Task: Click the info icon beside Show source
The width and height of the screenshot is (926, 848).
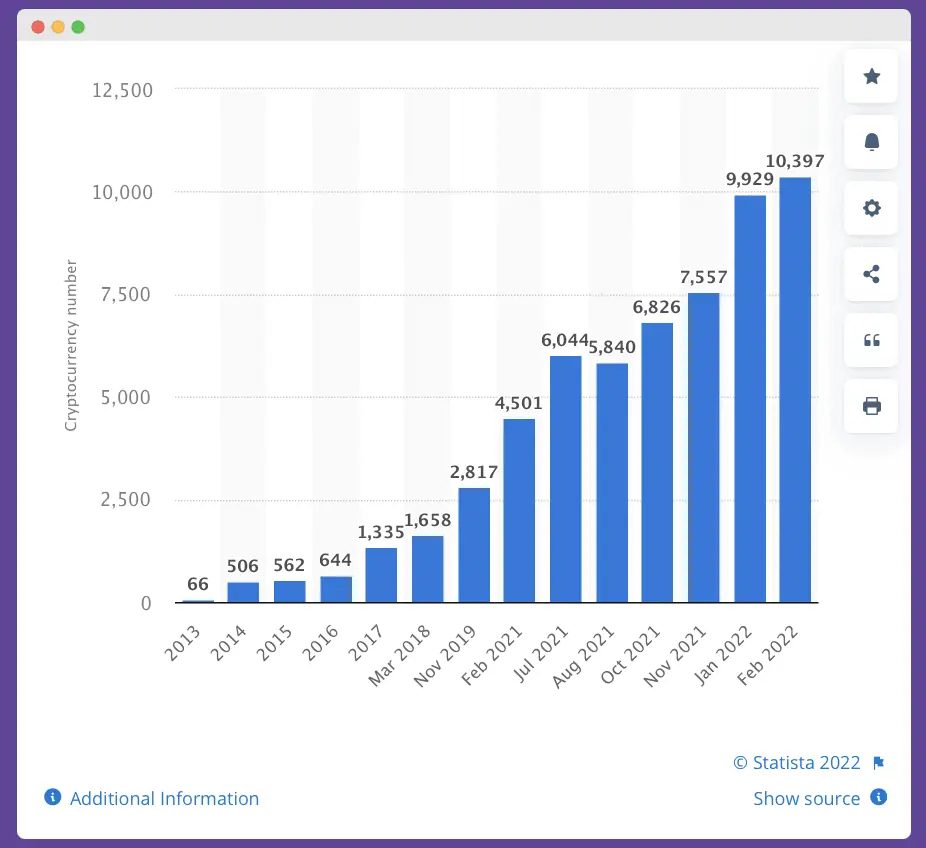Action: [x=878, y=798]
